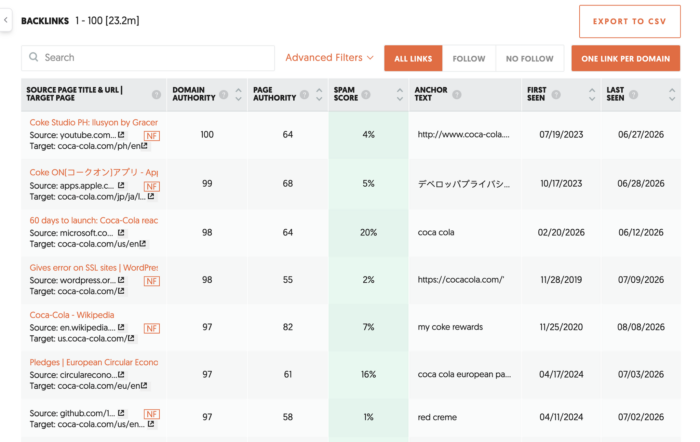This screenshot has height=442, width=700.
Task: Click first seen date 11/28/2019
Action: 561,280
